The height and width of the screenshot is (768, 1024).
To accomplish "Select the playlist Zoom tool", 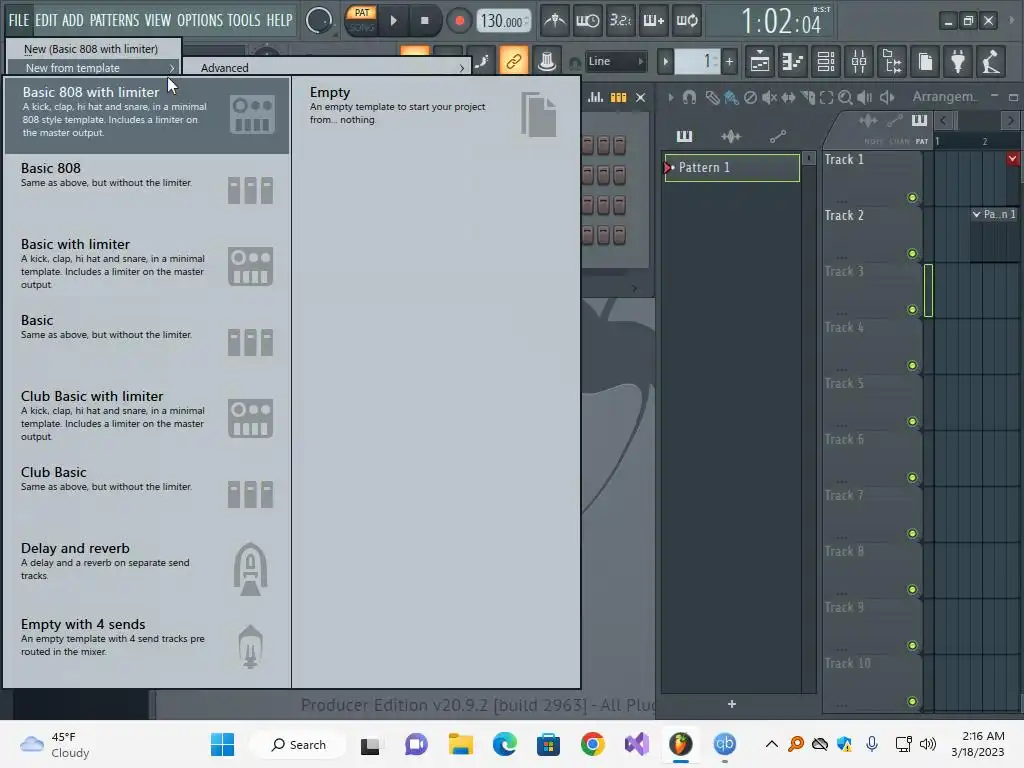I will coord(845,97).
